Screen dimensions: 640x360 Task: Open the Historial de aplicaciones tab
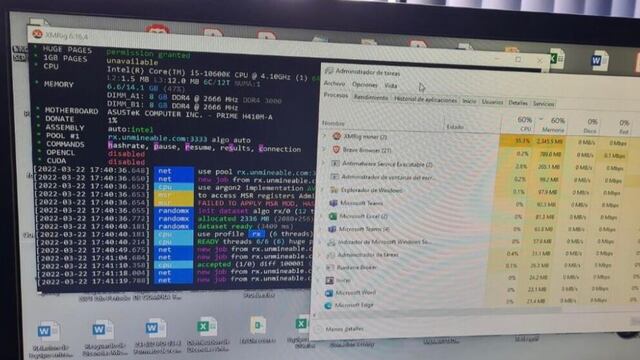(x=425, y=99)
